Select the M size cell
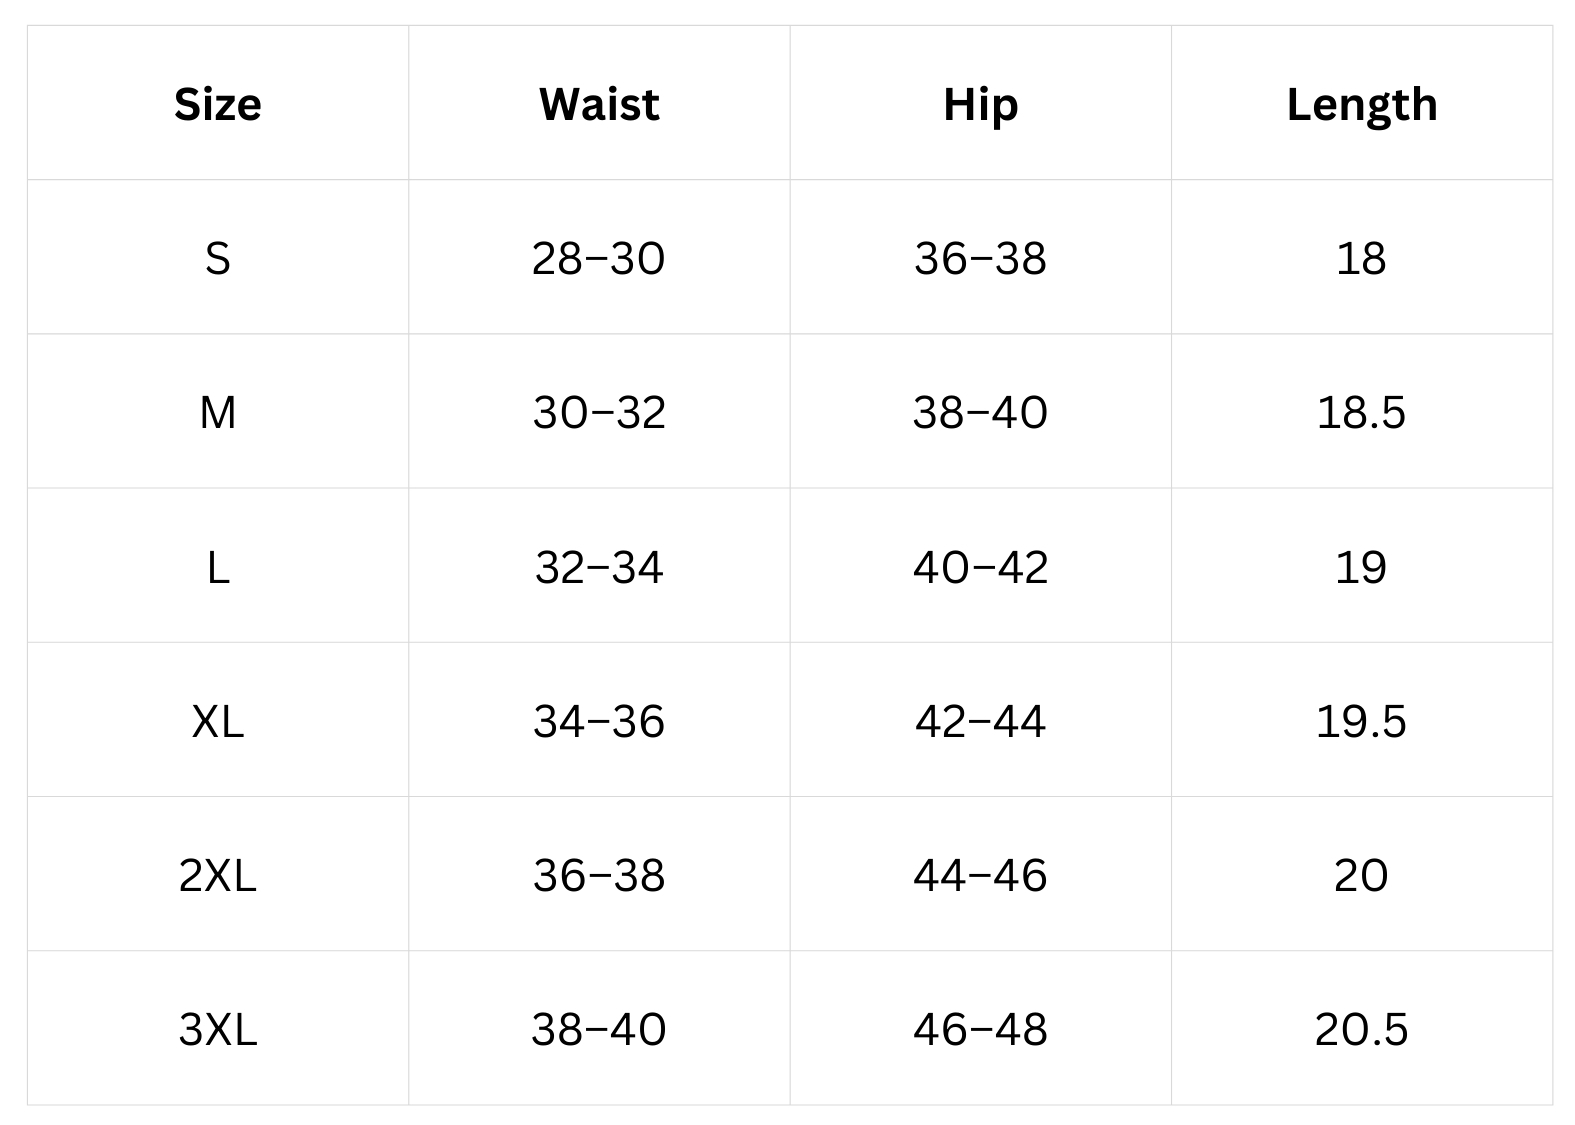The width and height of the screenshot is (1575, 1125). [x=218, y=412]
